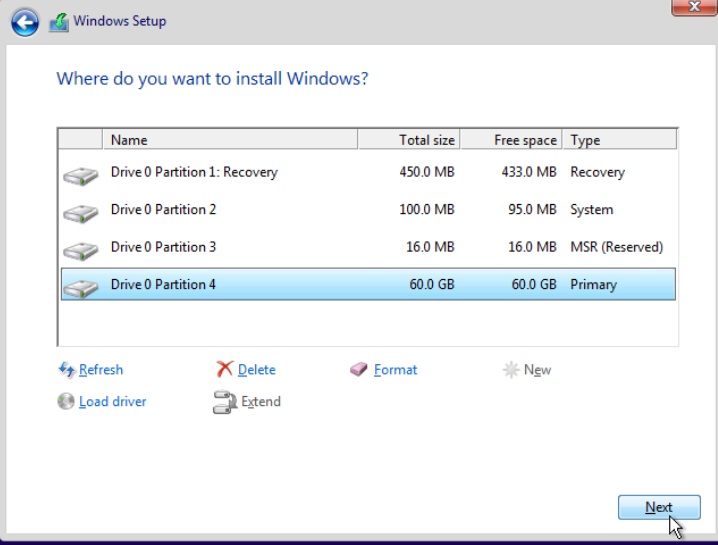Viewport: 718px width, 545px height.
Task: Click the 16.0 MB free space cell
Action: (x=532, y=247)
